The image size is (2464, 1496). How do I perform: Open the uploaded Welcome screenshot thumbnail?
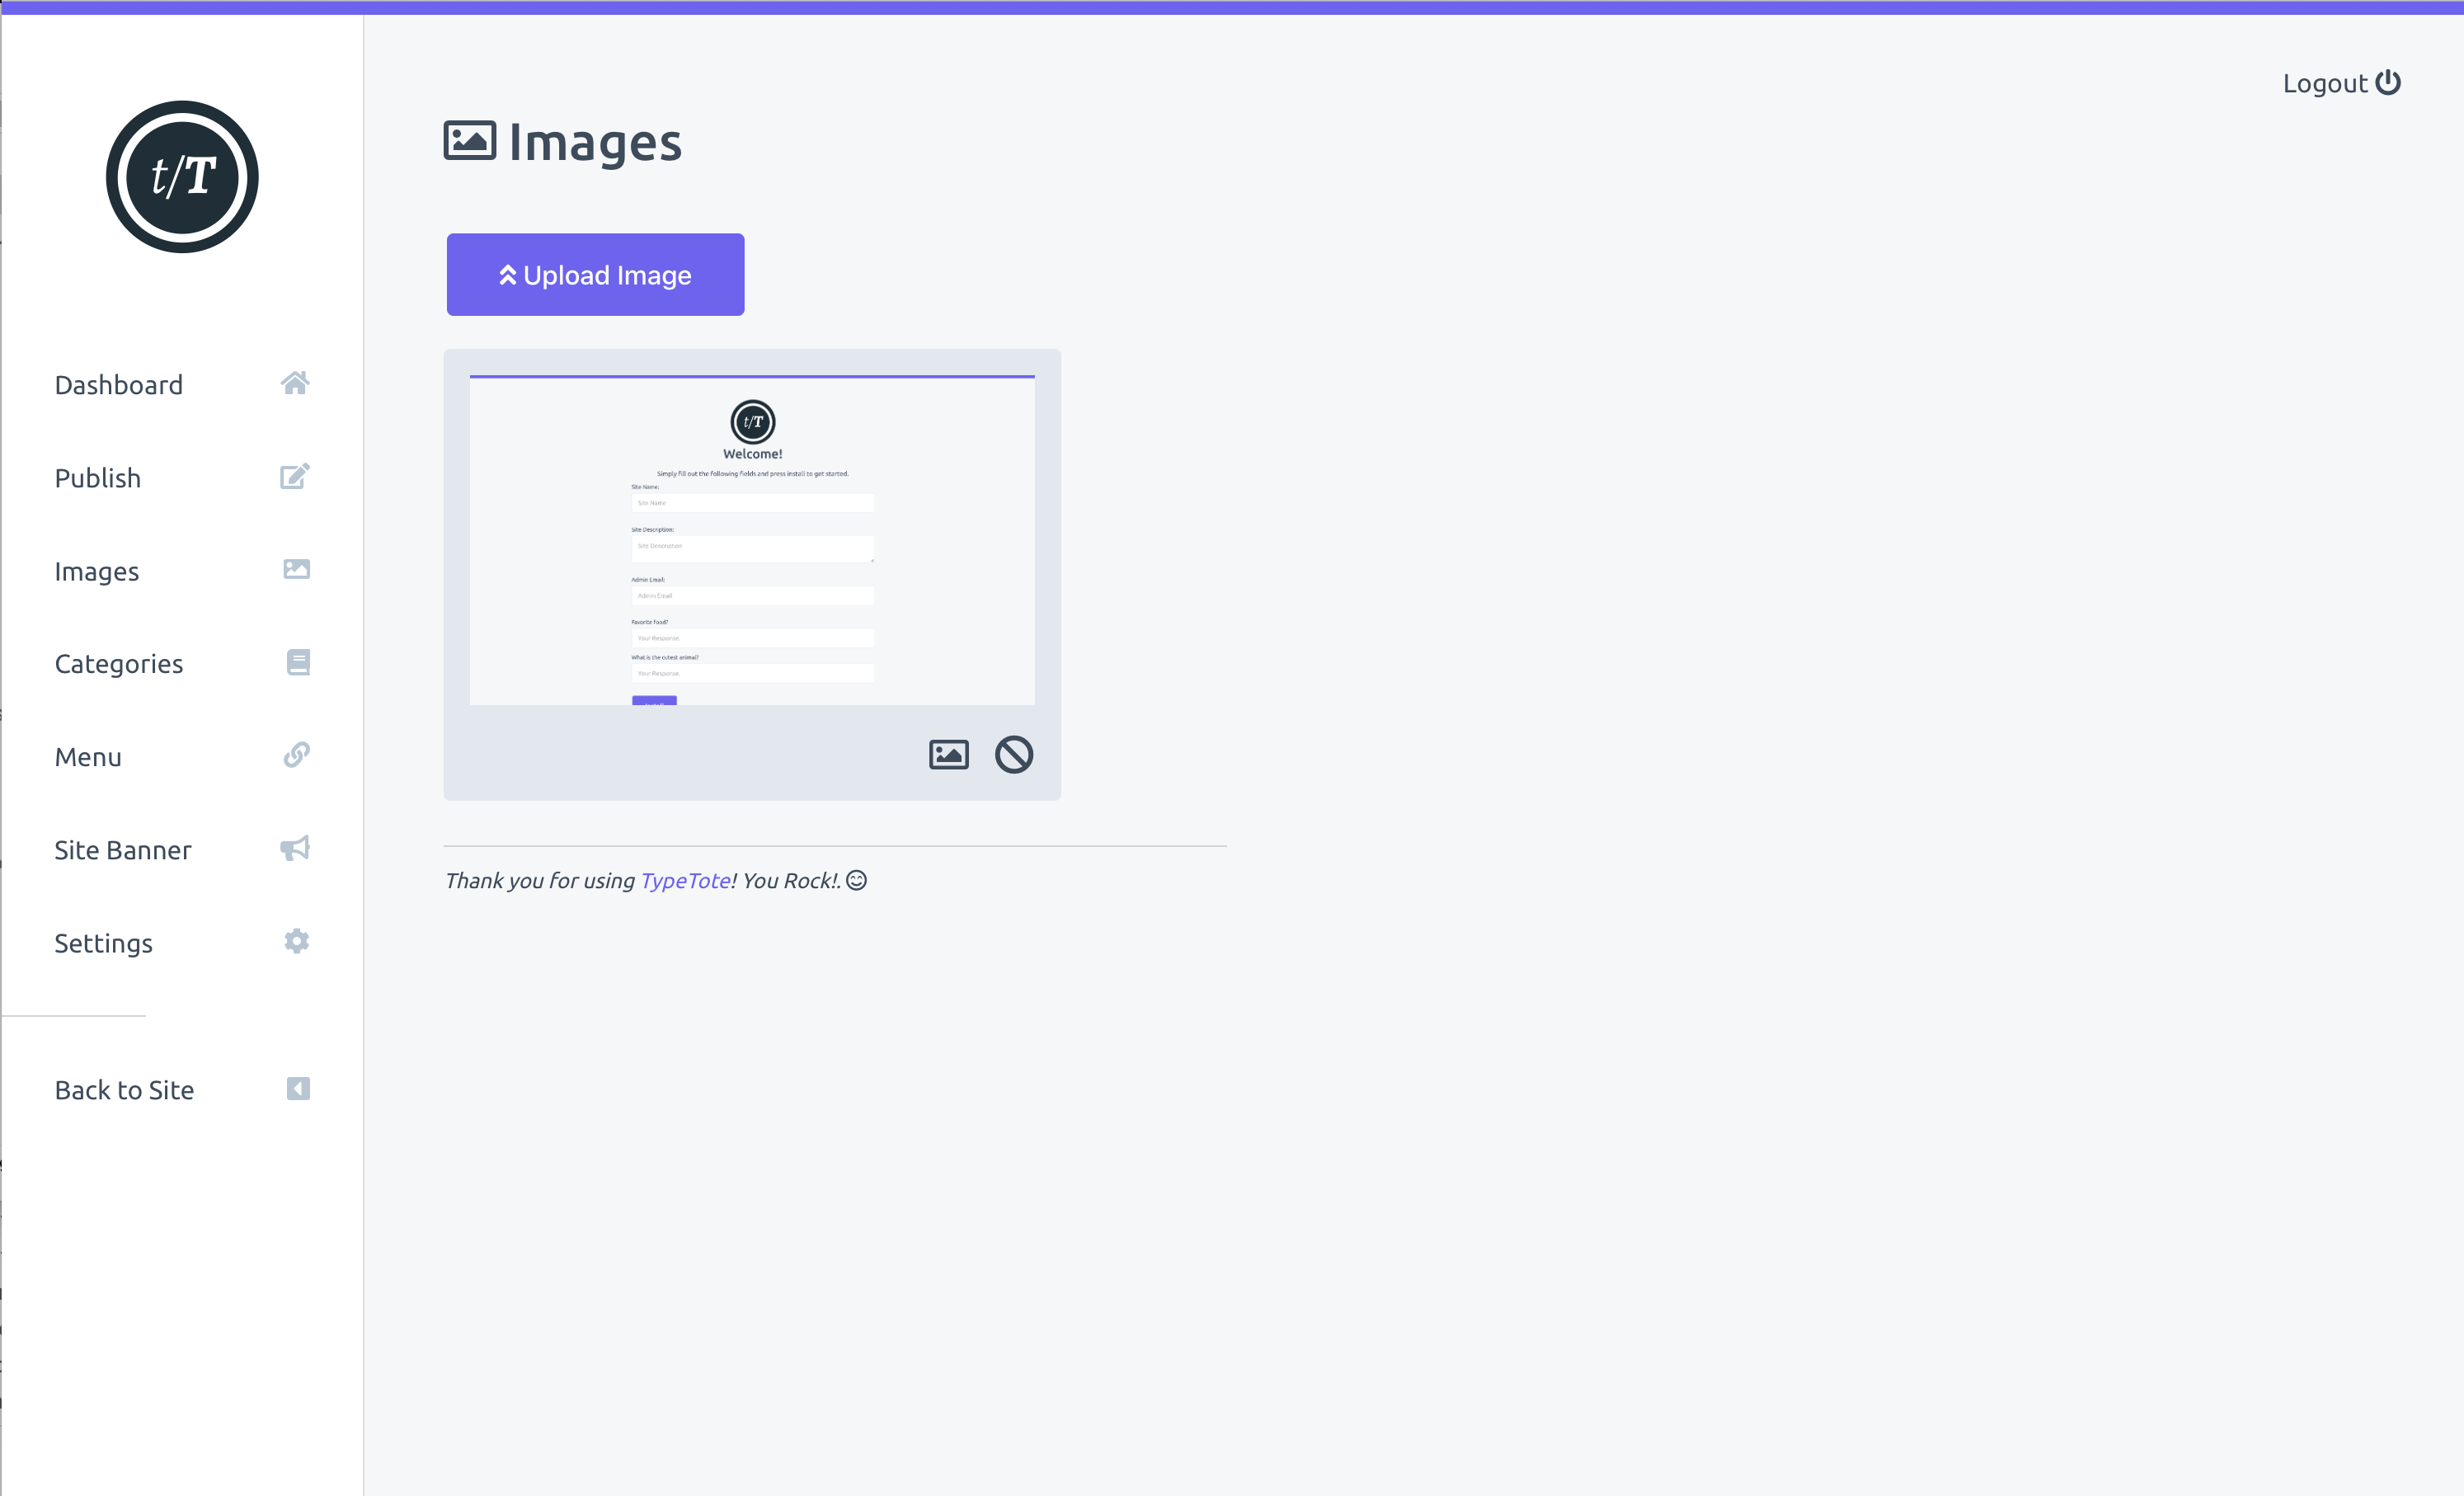(752, 541)
